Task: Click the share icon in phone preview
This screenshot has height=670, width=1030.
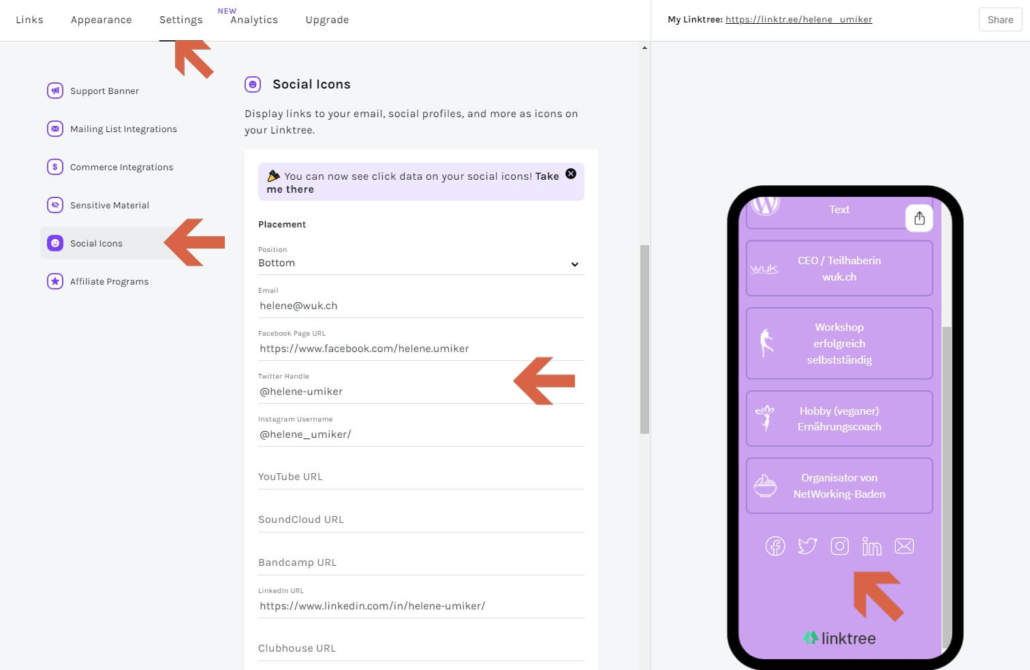Action: (x=919, y=218)
